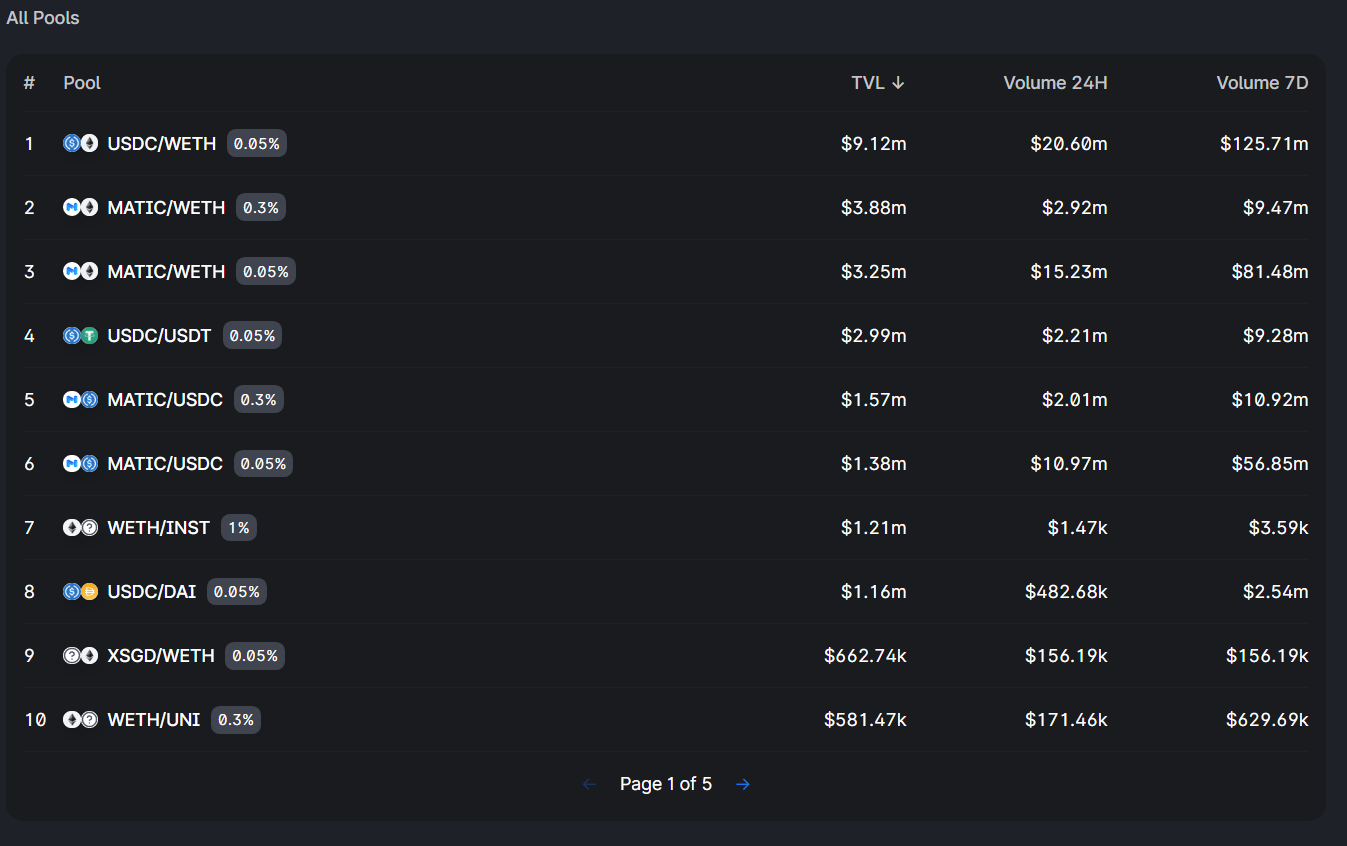Click the 0.3% fee badge in row 5
The width and height of the screenshot is (1347, 846).
[x=259, y=399]
